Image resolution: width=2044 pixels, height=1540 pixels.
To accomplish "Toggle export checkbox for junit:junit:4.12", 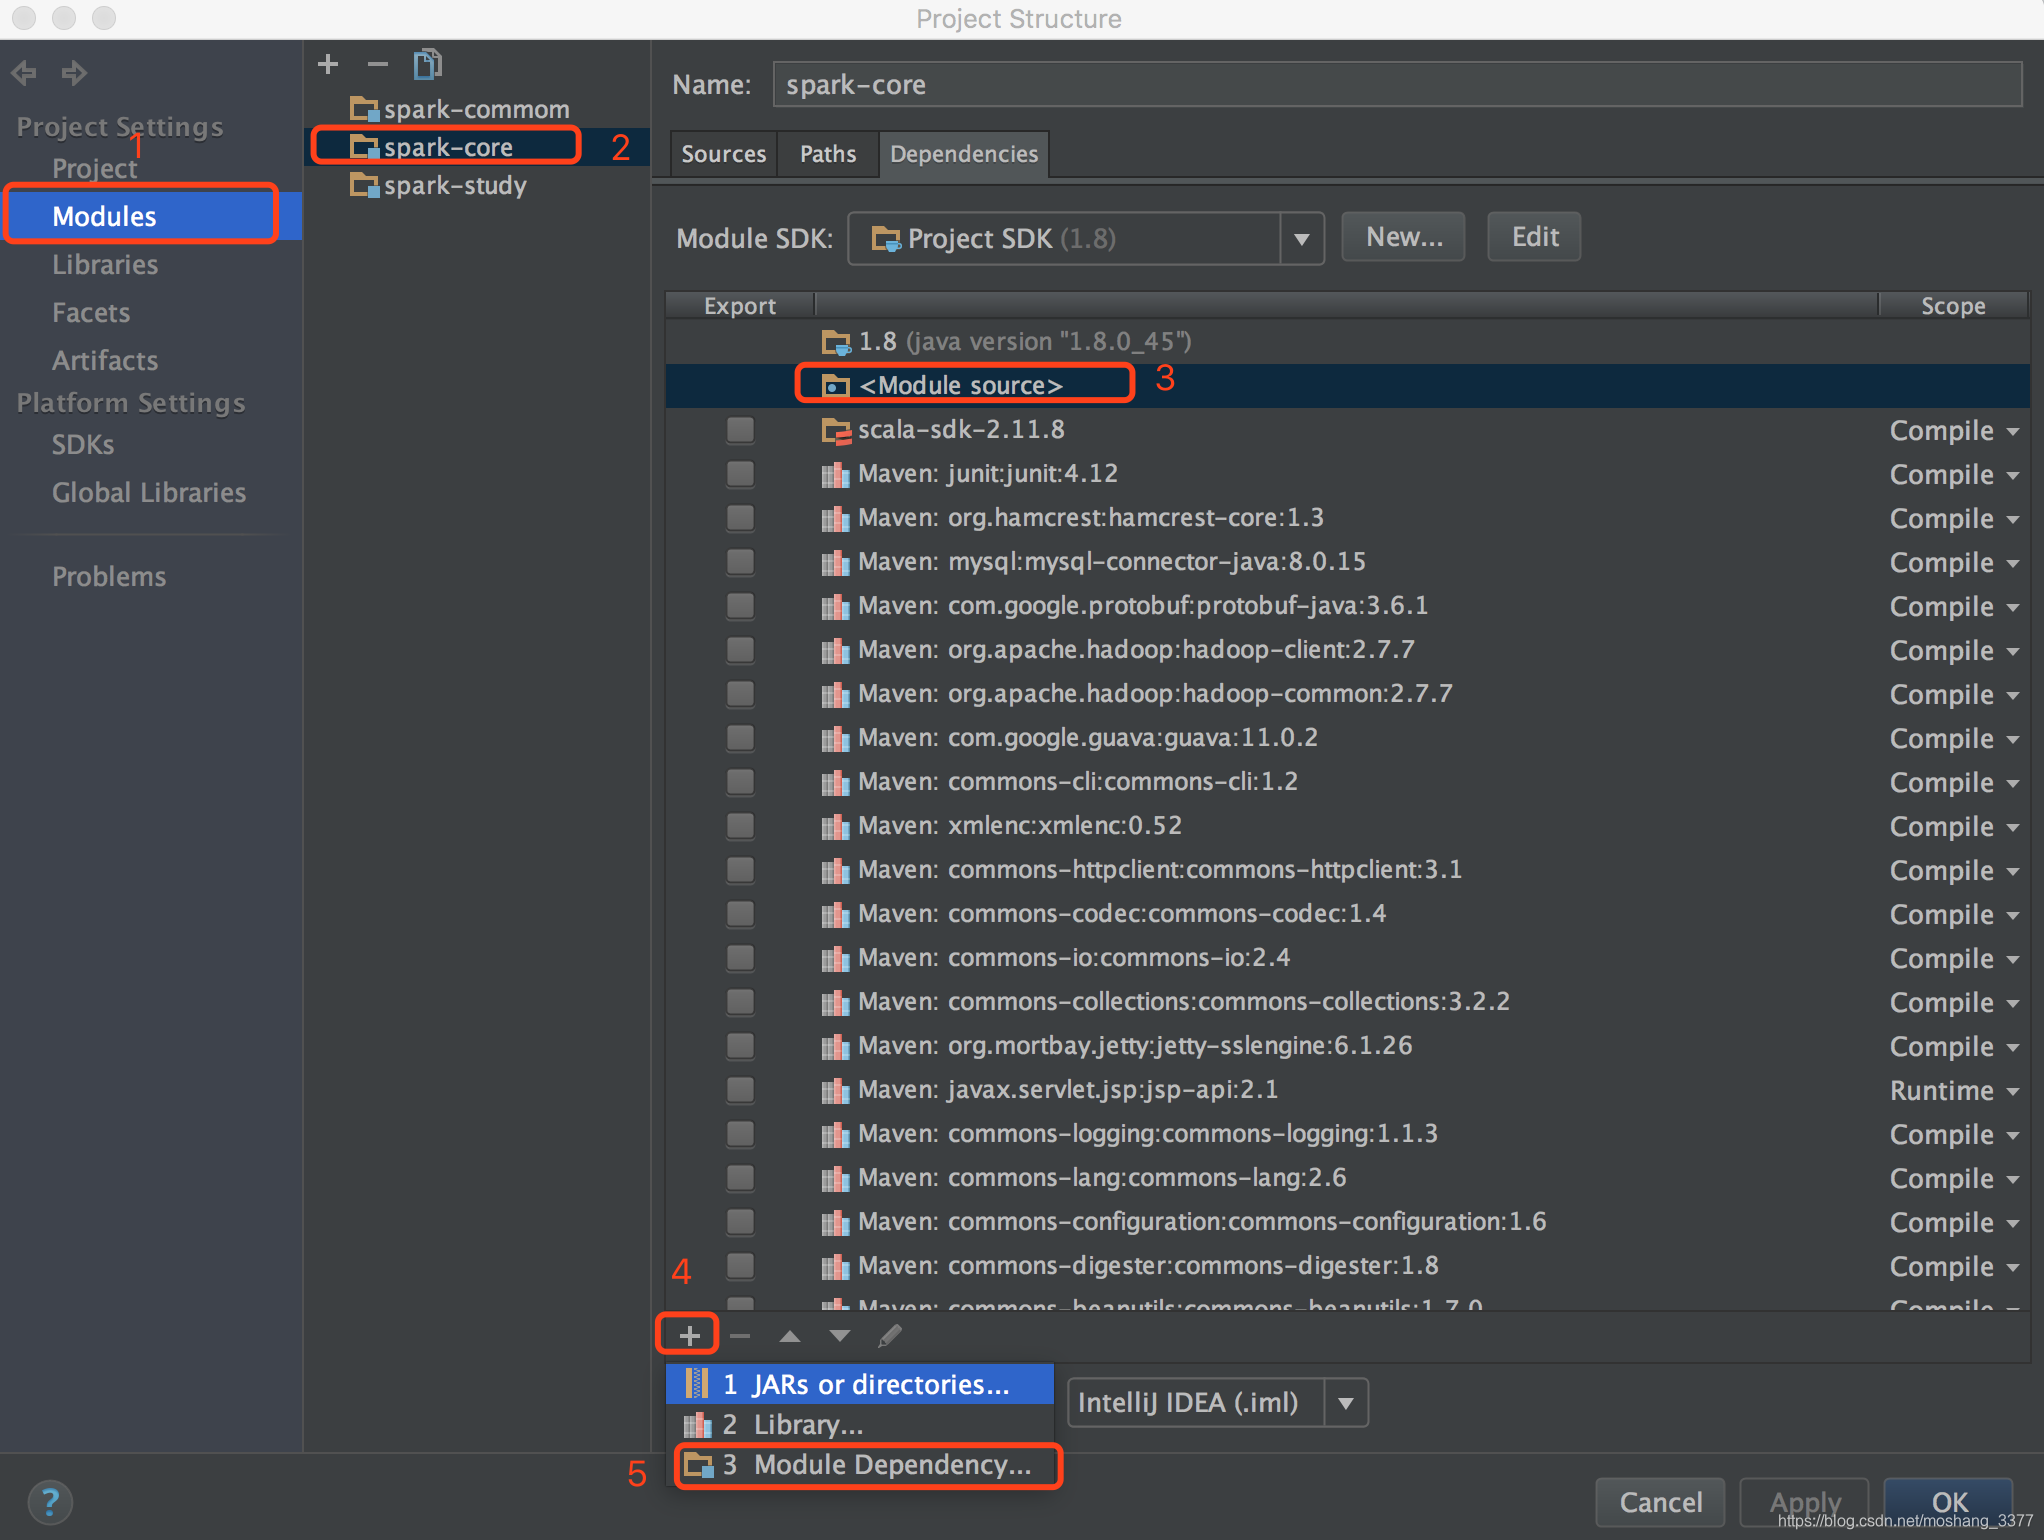I will (x=741, y=474).
